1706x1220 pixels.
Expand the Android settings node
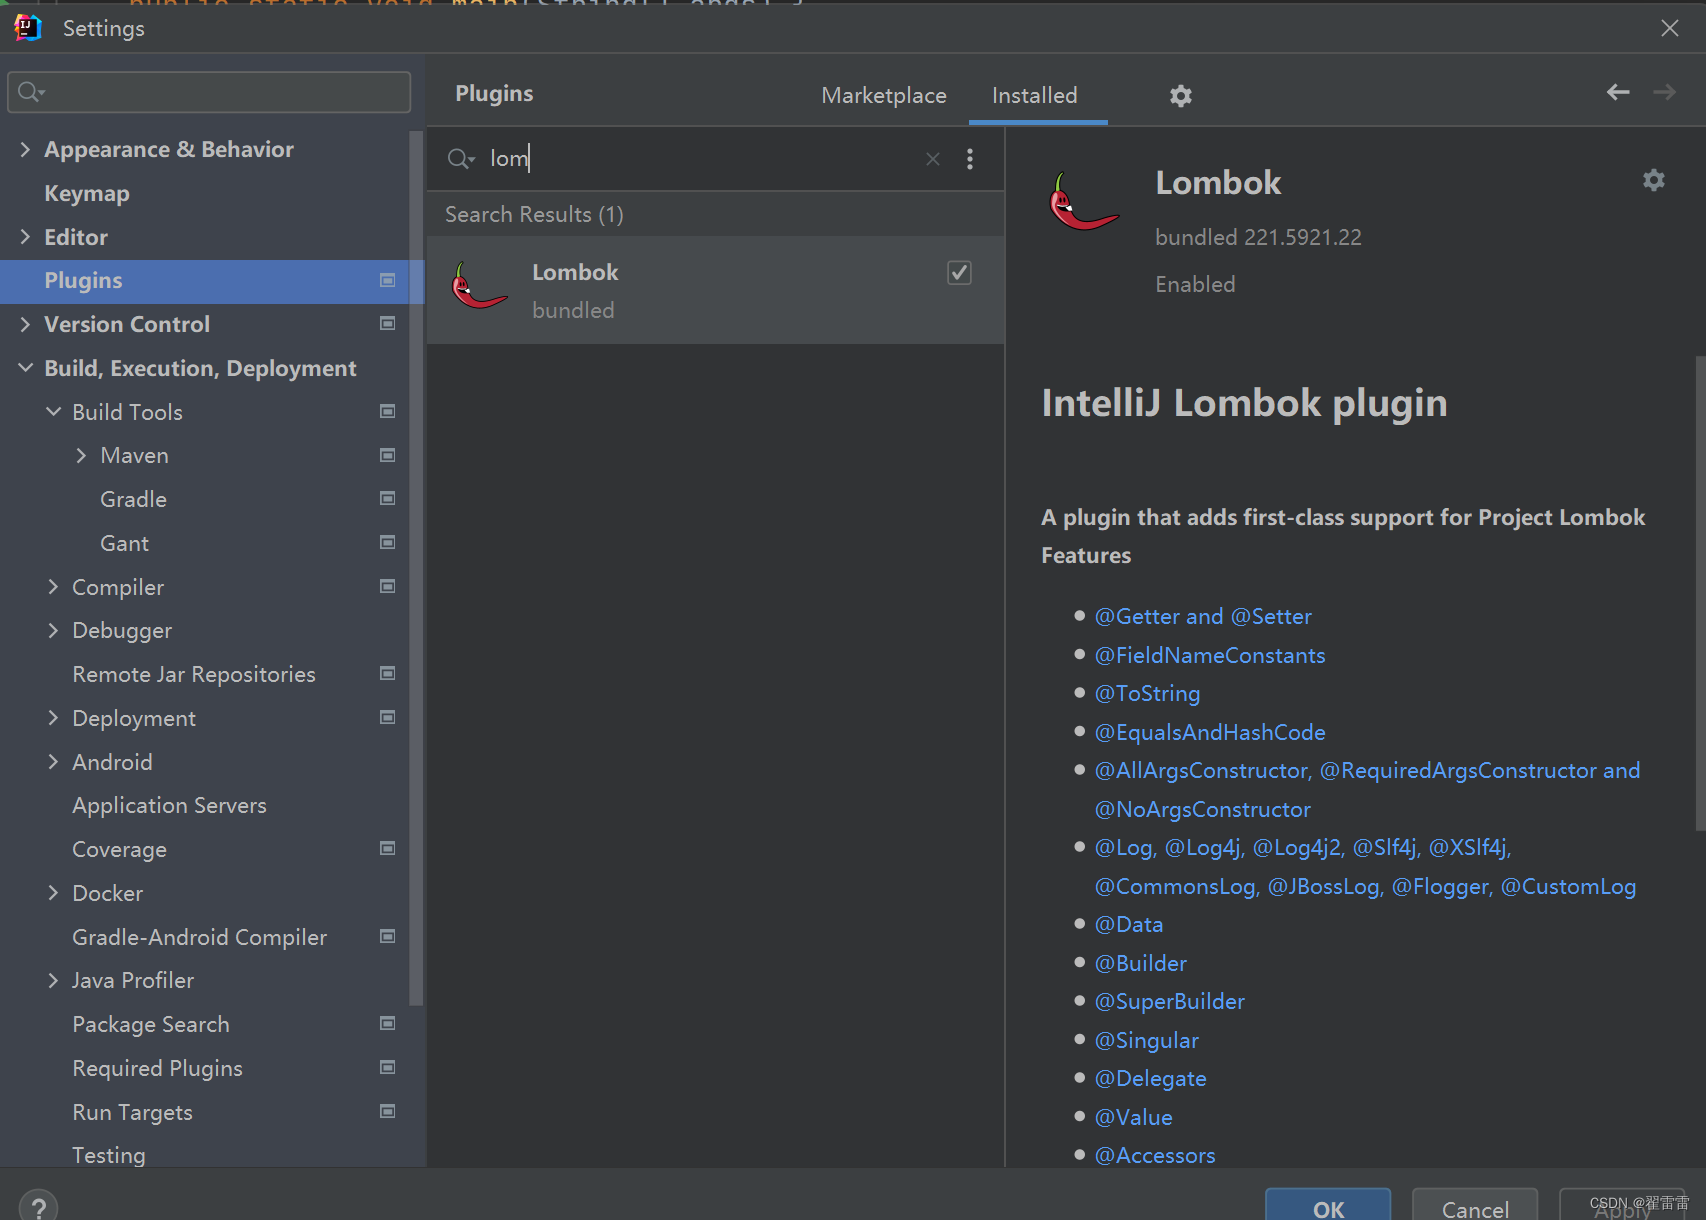53,762
